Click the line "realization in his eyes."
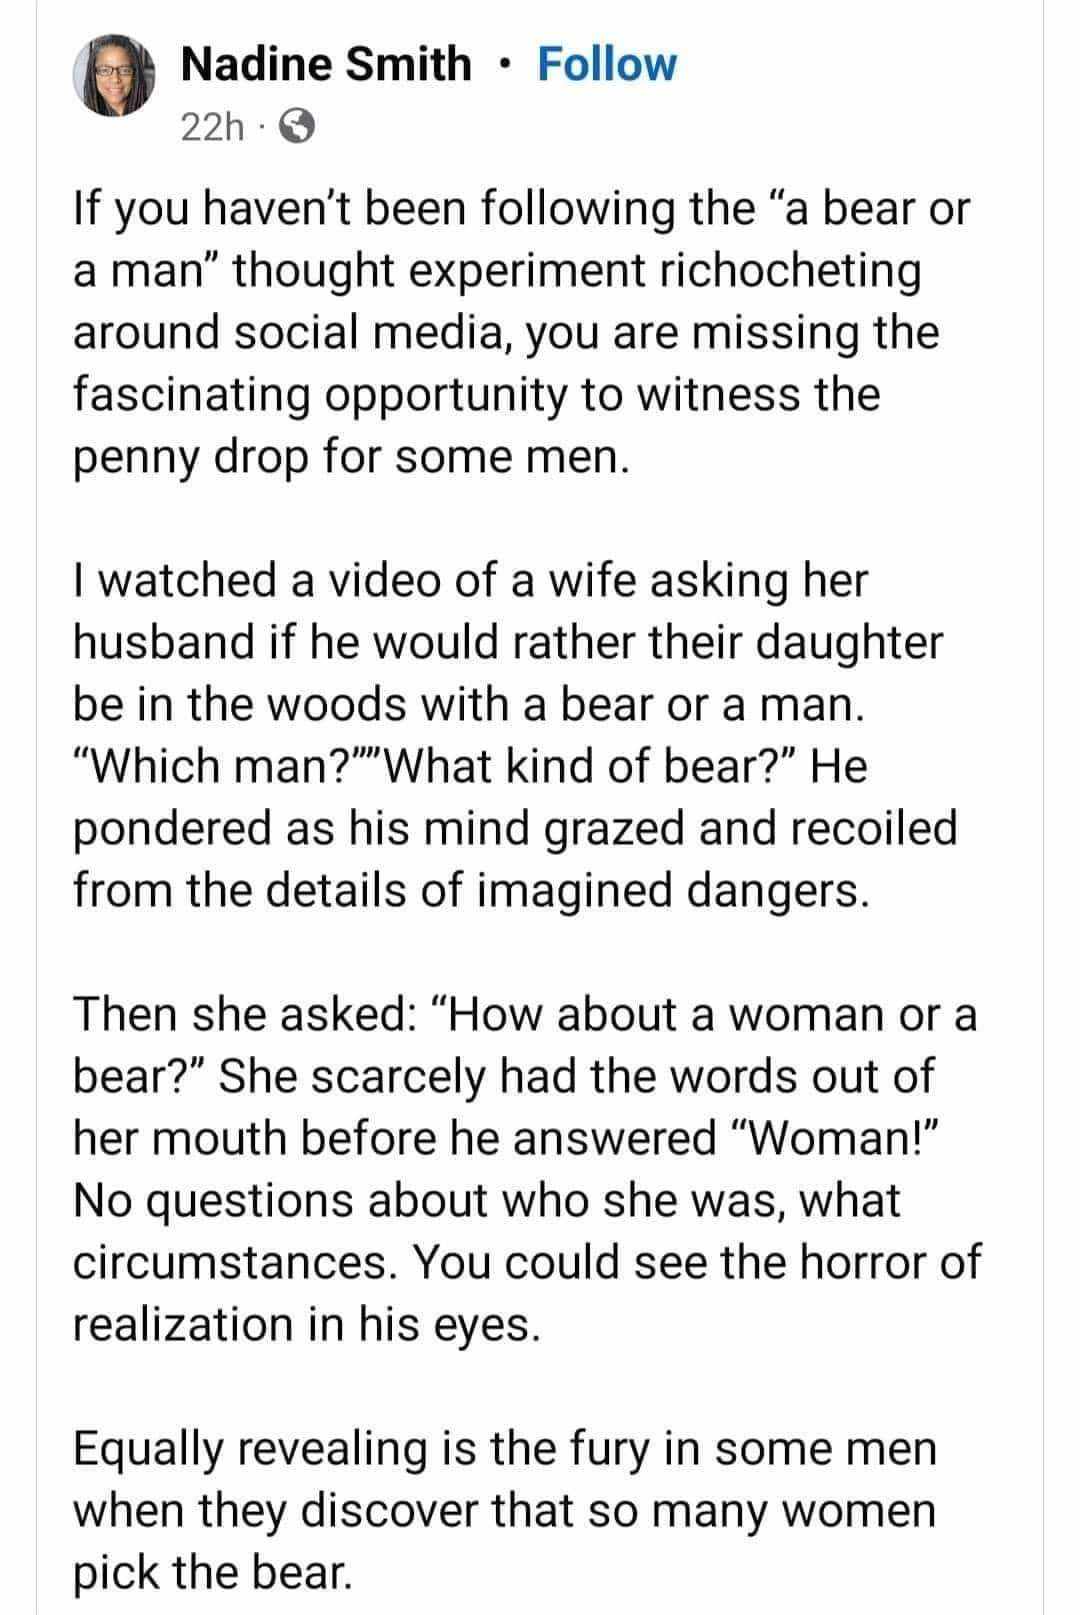Image resolution: width=1080 pixels, height=1615 pixels. pyautogui.click(x=307, y=1324)
